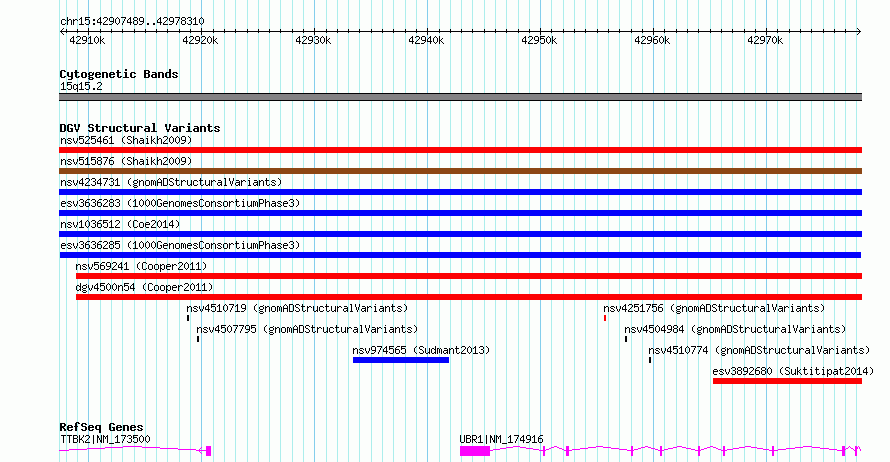Screen dimensions: 890x462
Task: Open variant label esv3636283 (1000GenomesConsortiumPhase3)
Action: [x=180, y=203]
